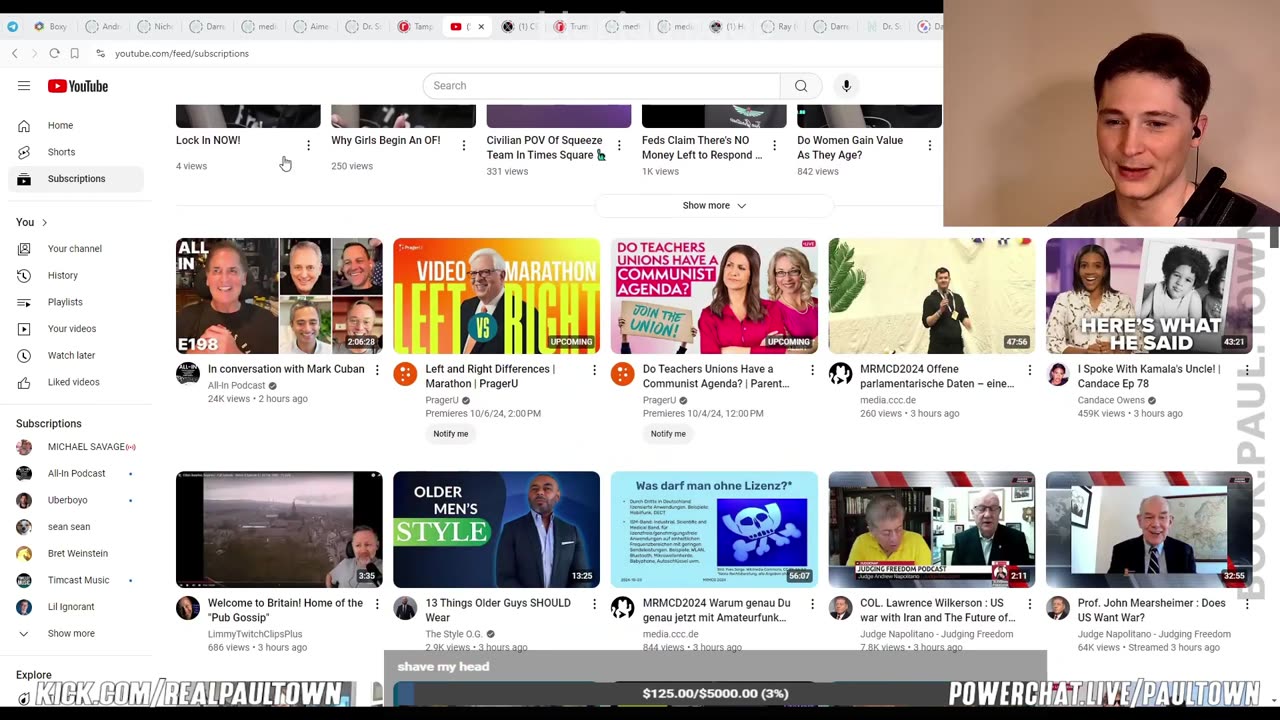1280x720 pixels.
Task: Open options for Prof. John Mearsheimer video
Action: 1246,604
